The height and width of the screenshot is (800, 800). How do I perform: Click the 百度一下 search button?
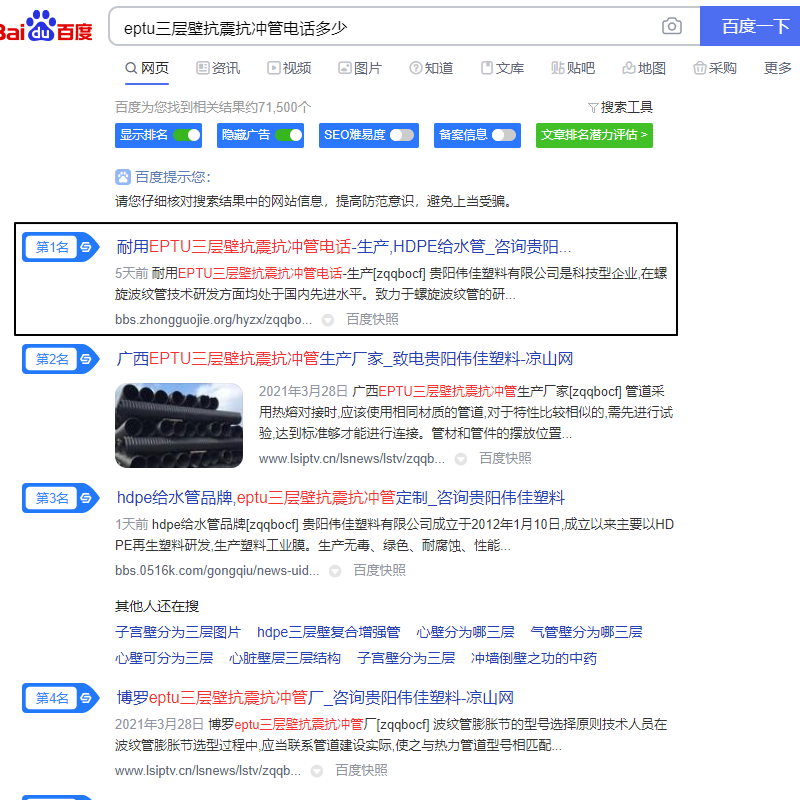[750, 26]
